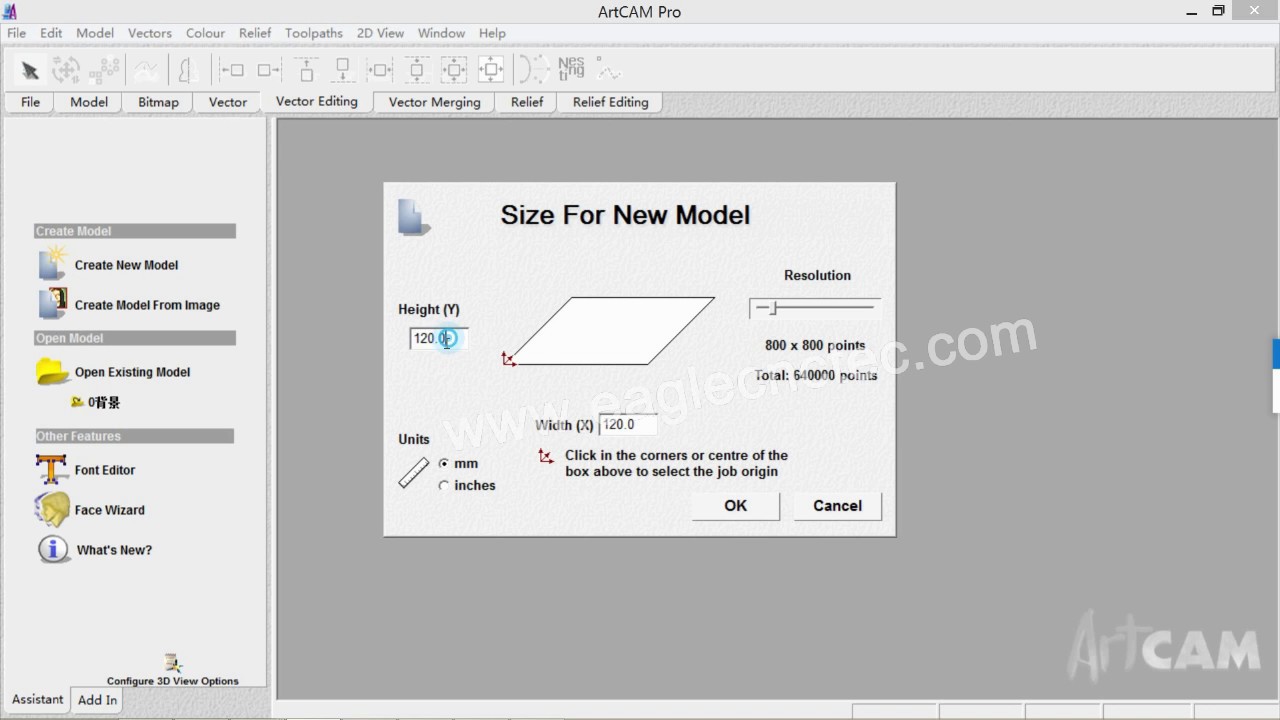Restore down the ArtCAM Pro window
The image size is (1280, 720).
[x=1218, y=11]
